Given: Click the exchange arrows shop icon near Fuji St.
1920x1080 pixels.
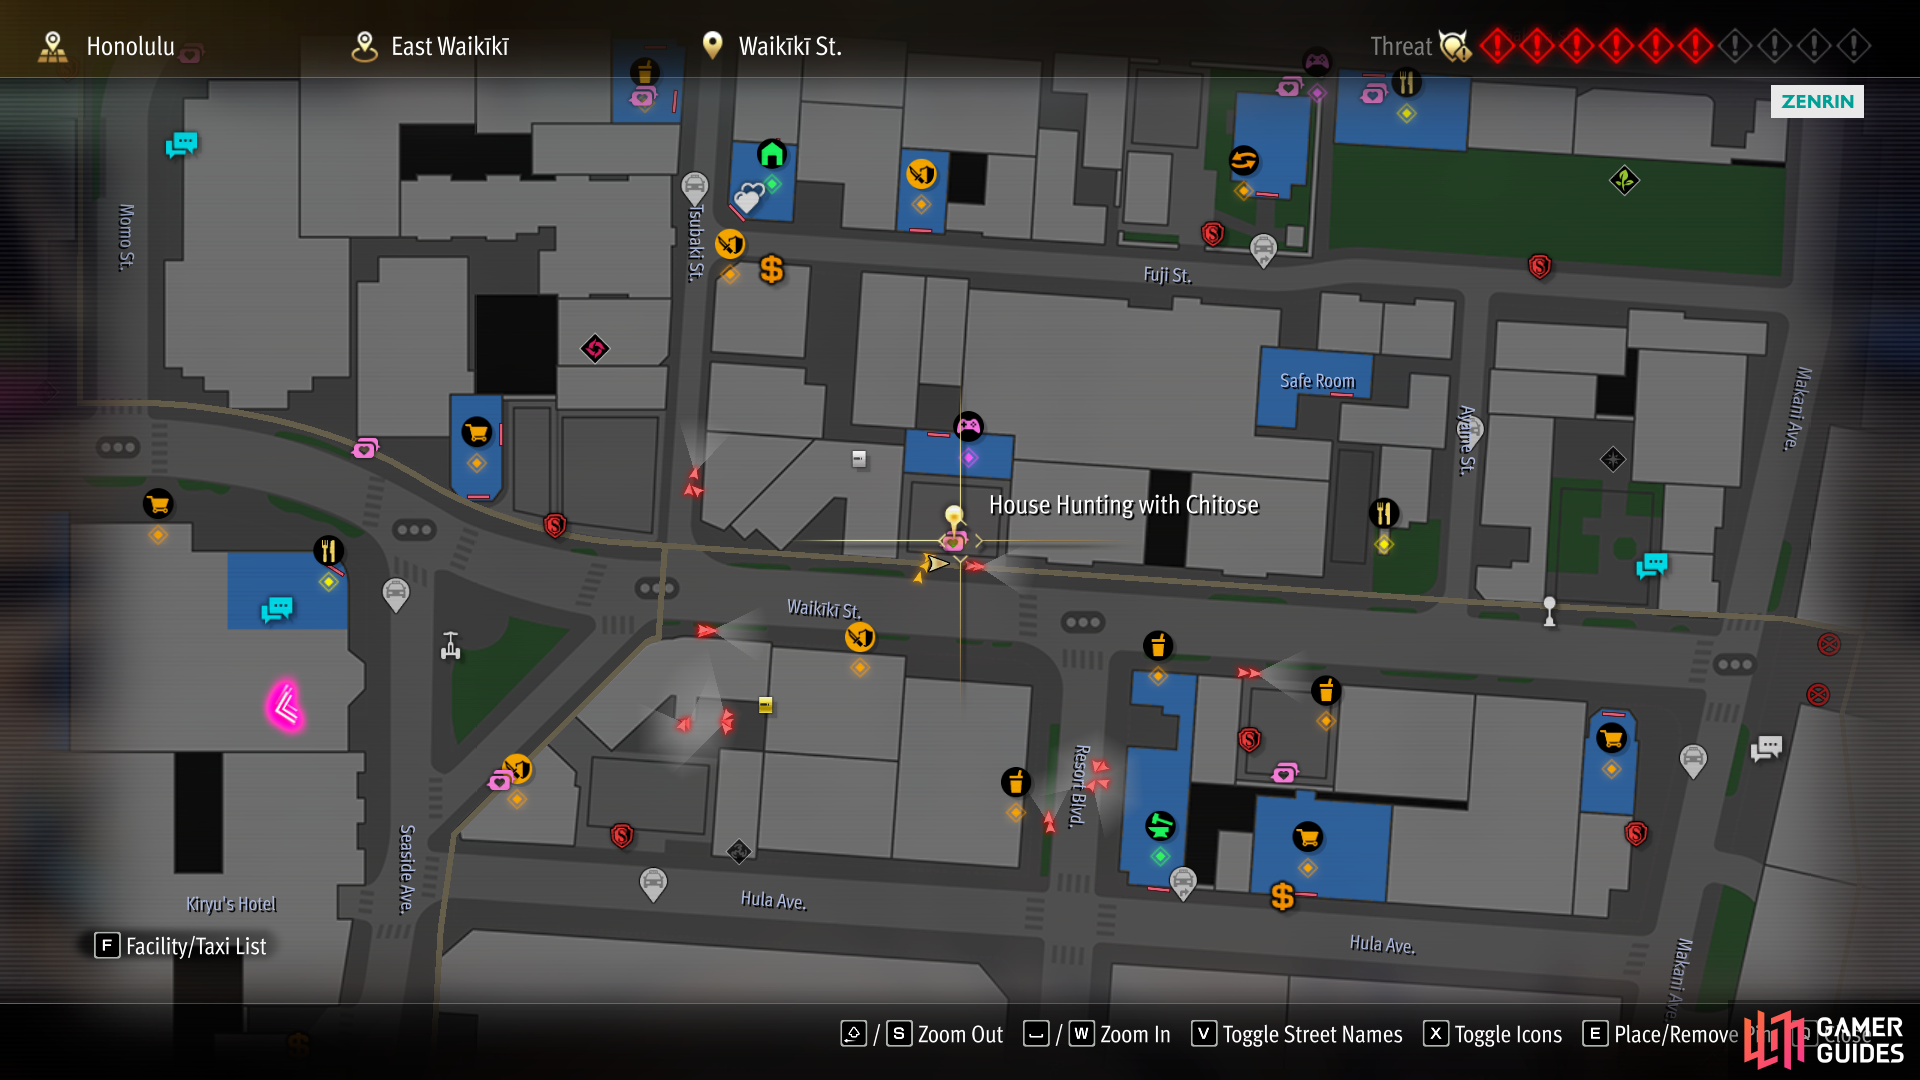Looking at the screenshot, I should pos(1243,160).
